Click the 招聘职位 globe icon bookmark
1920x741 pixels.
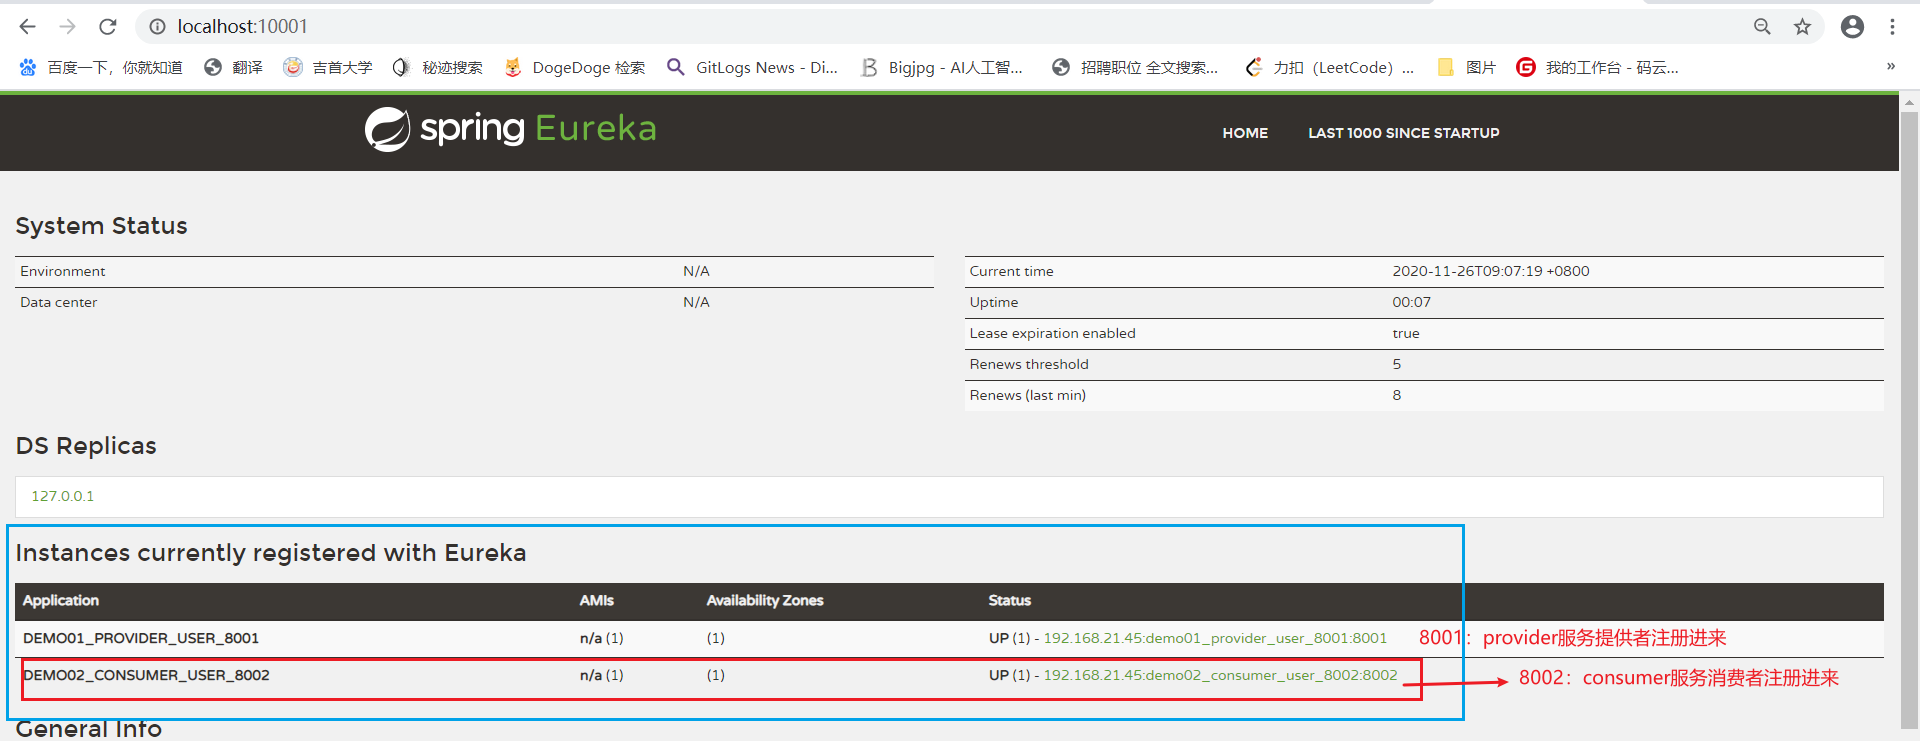point(1061,67)
